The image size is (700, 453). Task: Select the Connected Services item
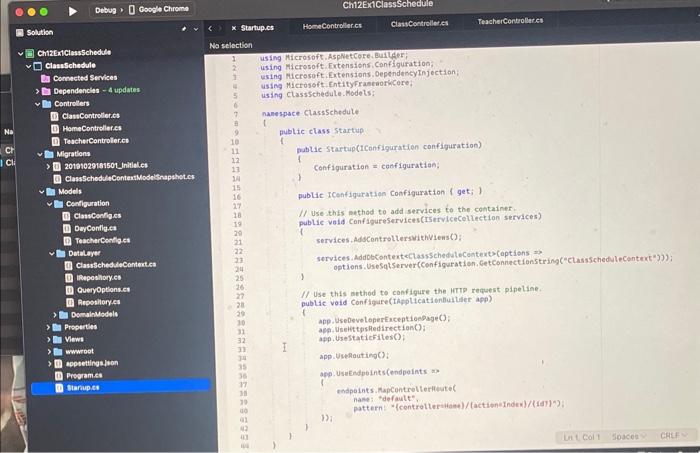[85, 78]
